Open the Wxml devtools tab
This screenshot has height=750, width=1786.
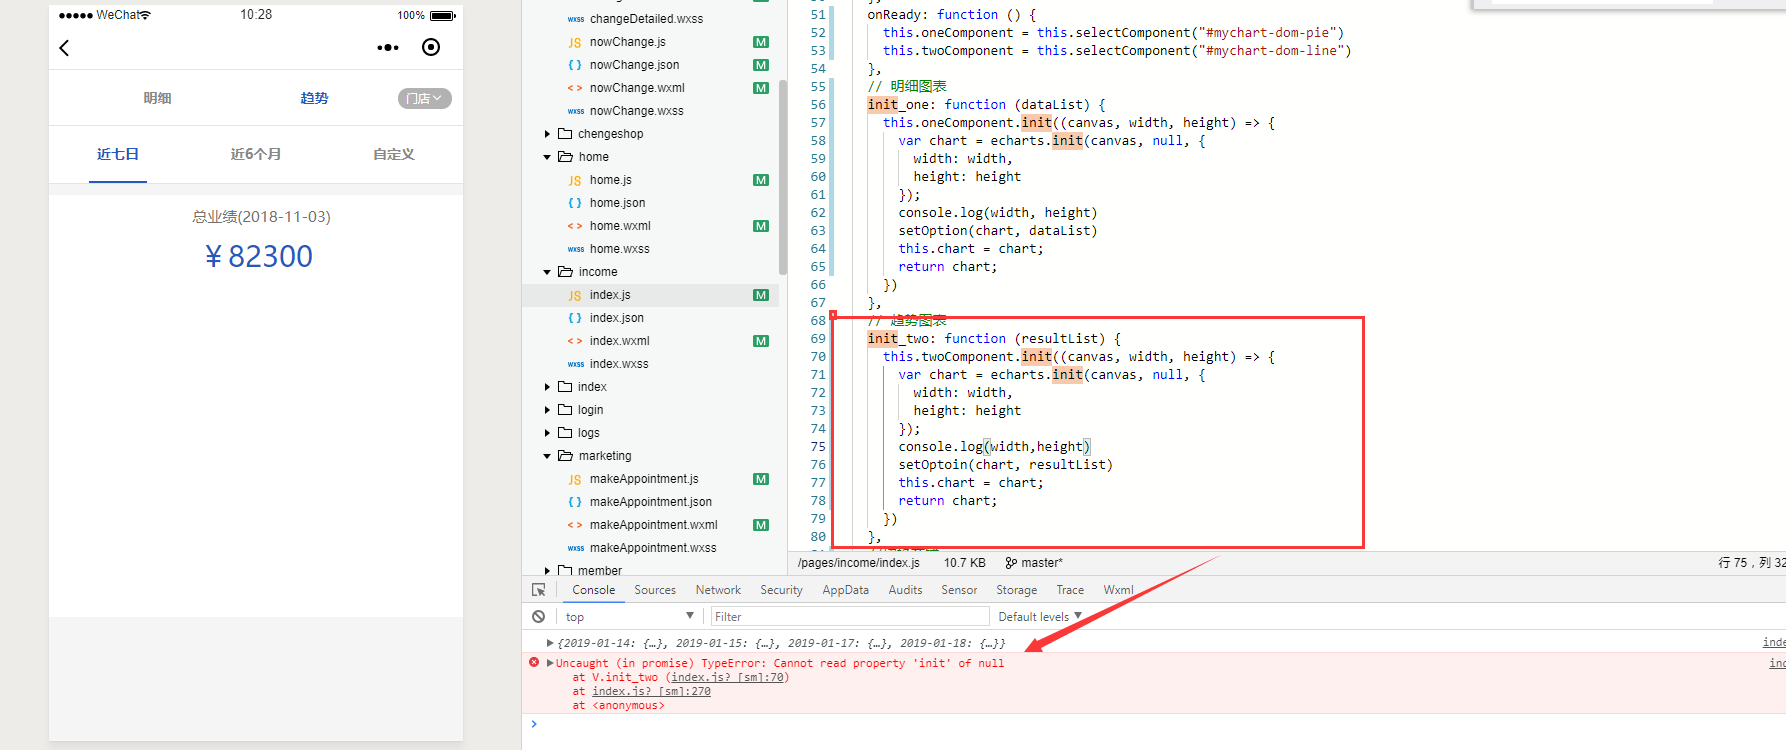coord(1118,590)
